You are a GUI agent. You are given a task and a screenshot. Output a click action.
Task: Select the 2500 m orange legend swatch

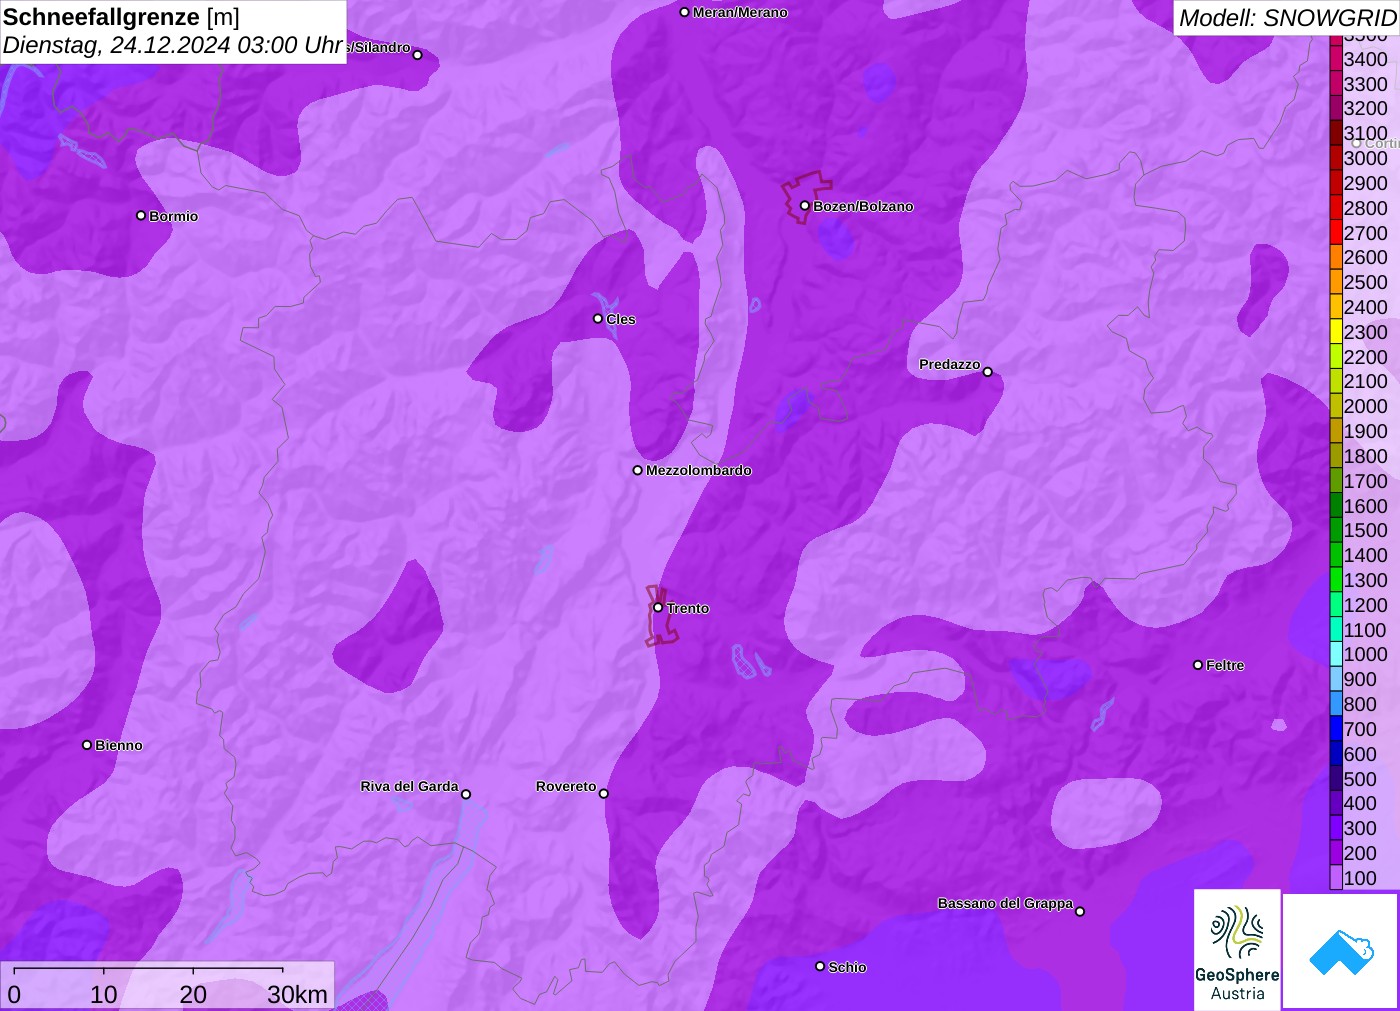pos(1336,282)
